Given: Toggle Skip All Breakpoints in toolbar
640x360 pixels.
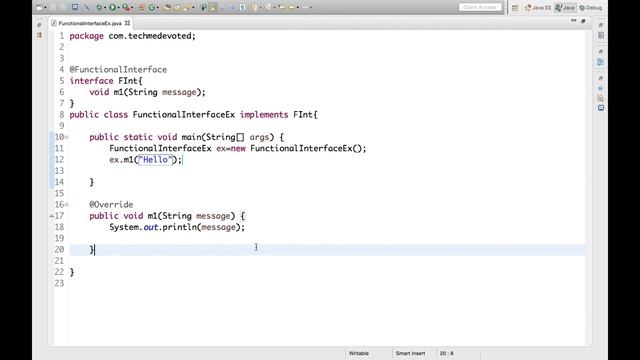Looking at the screenshot, I should coord(87,7).
